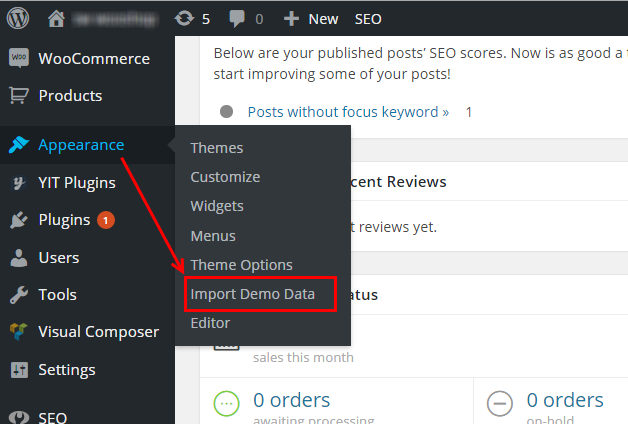Open Theme Options submenu item

click(x=241, y=265)
